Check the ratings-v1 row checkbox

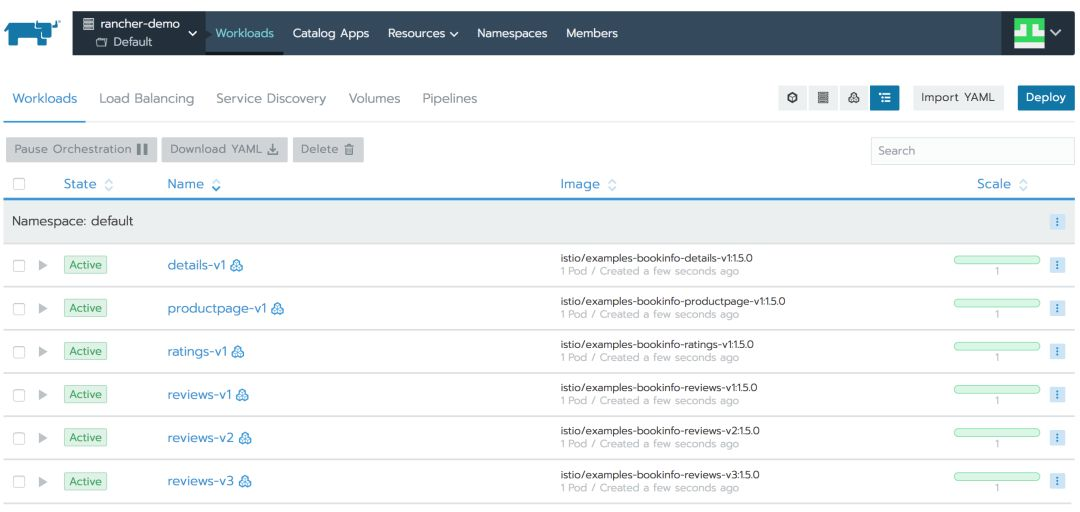pos(19,352)
